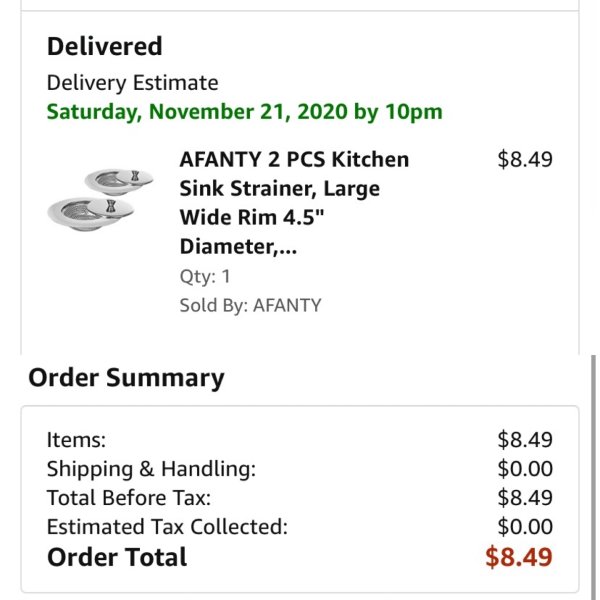Select the Delivered status heading
This screenshot has width=600, height=600.
point(104,46)
